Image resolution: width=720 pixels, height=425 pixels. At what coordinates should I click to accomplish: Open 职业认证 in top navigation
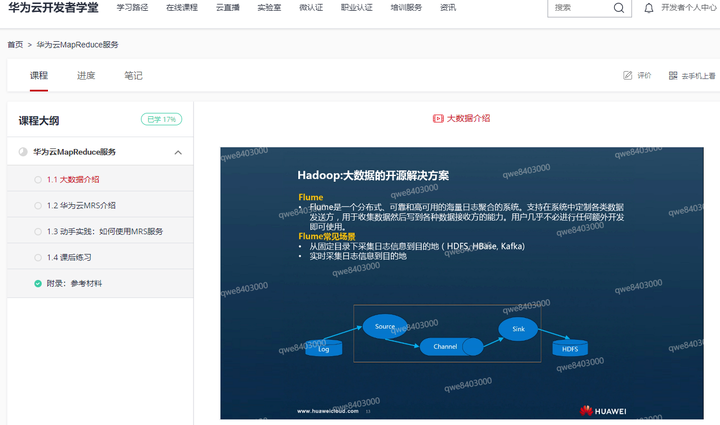pyautogui.click(x=356, y=7)
